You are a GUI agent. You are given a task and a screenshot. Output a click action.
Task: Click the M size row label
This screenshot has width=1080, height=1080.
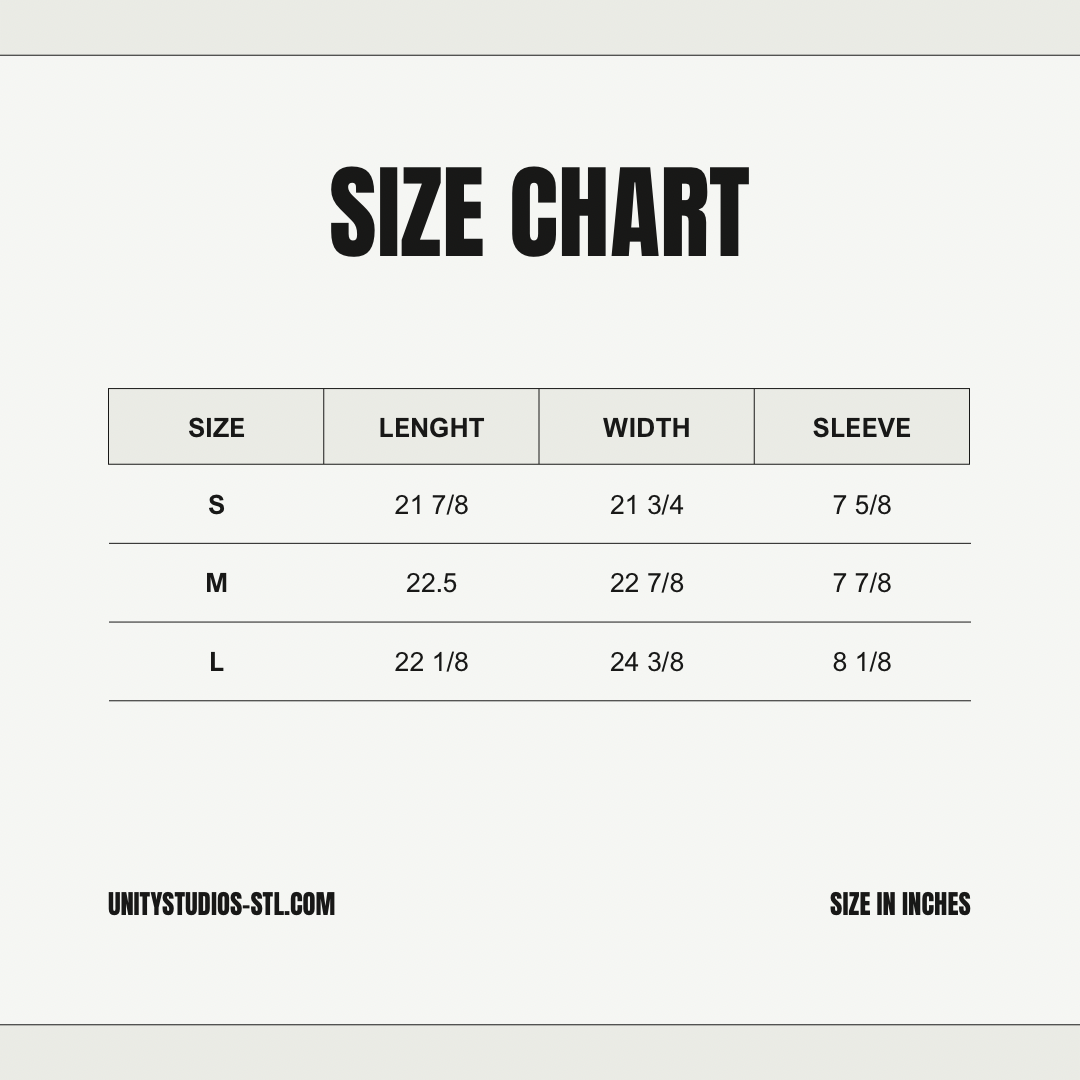(216, 583)
